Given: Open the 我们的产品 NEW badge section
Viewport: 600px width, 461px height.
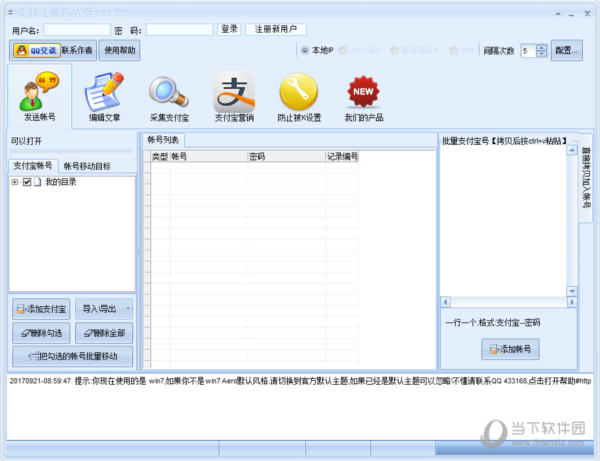Looking at the screenshot, I should tap(364, 96).
